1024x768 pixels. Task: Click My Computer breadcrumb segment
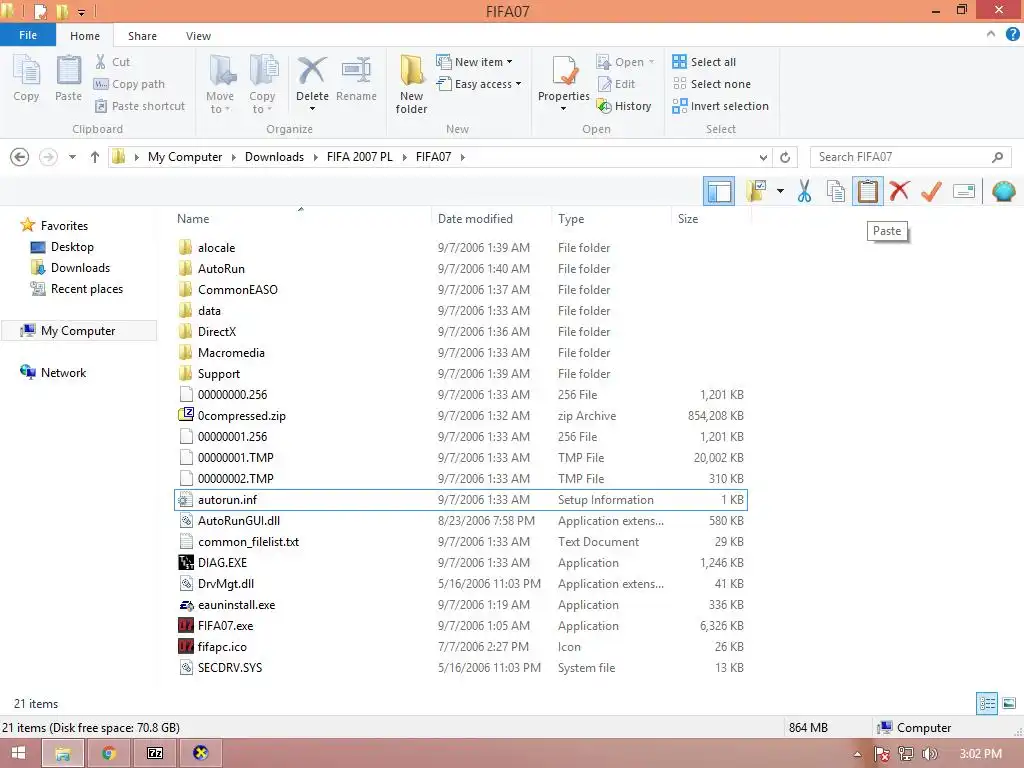tap(185, 157)
